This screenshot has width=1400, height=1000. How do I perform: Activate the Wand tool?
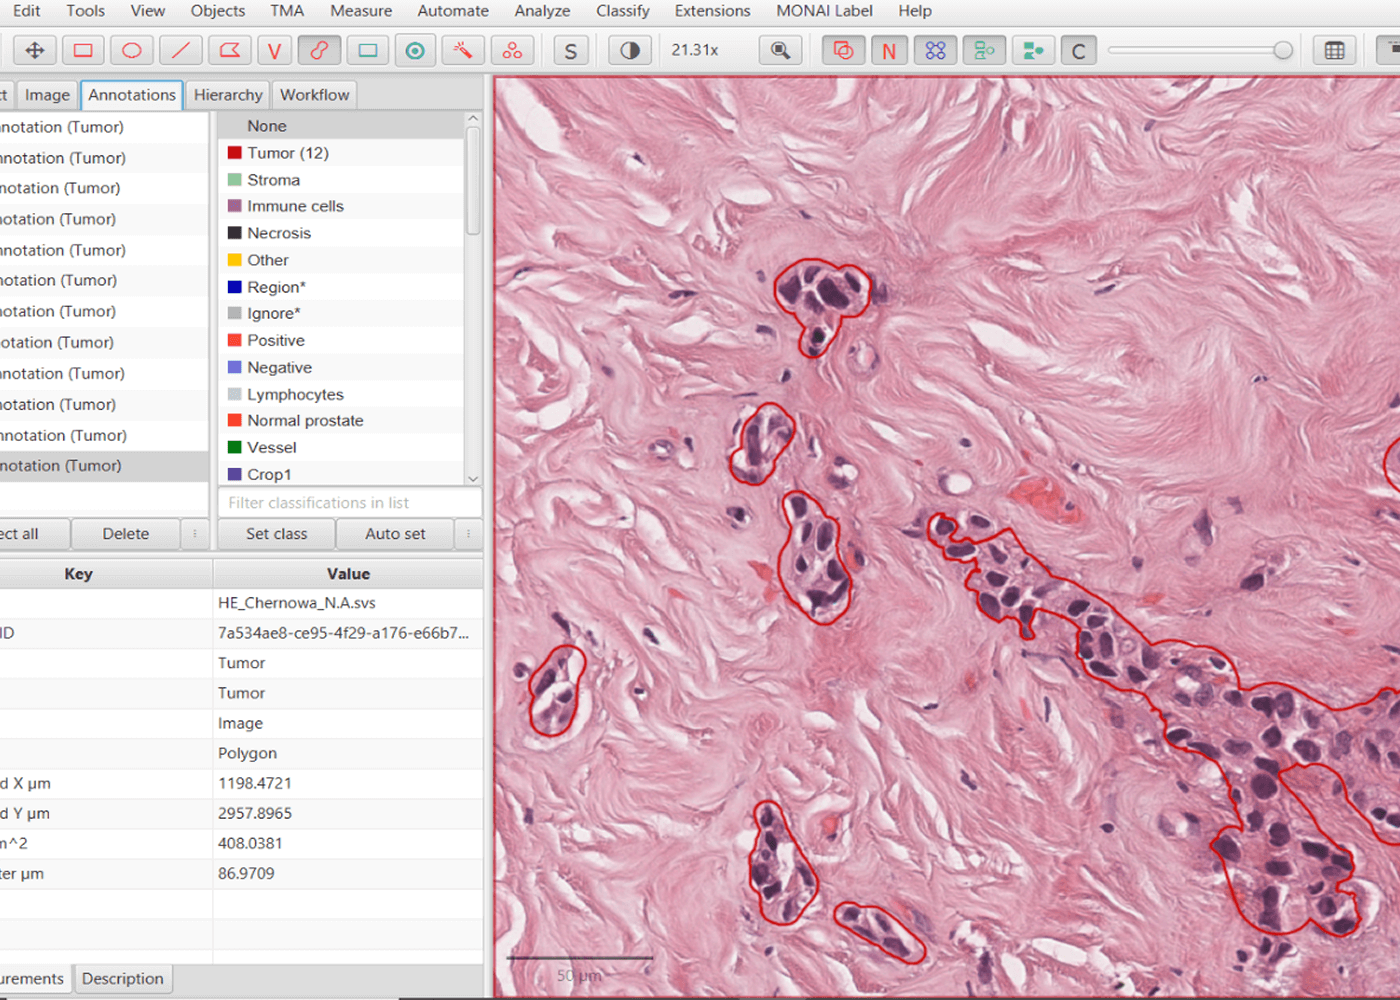462,49
